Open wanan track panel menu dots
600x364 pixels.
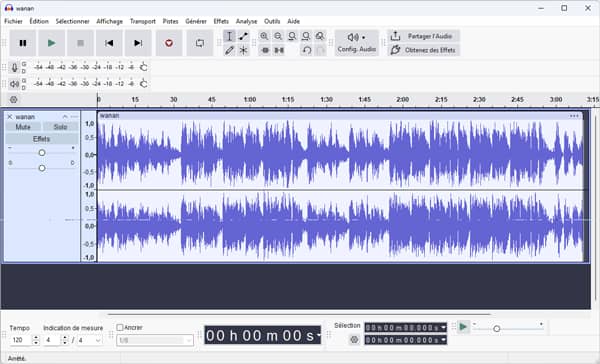(x=74, y=117)
